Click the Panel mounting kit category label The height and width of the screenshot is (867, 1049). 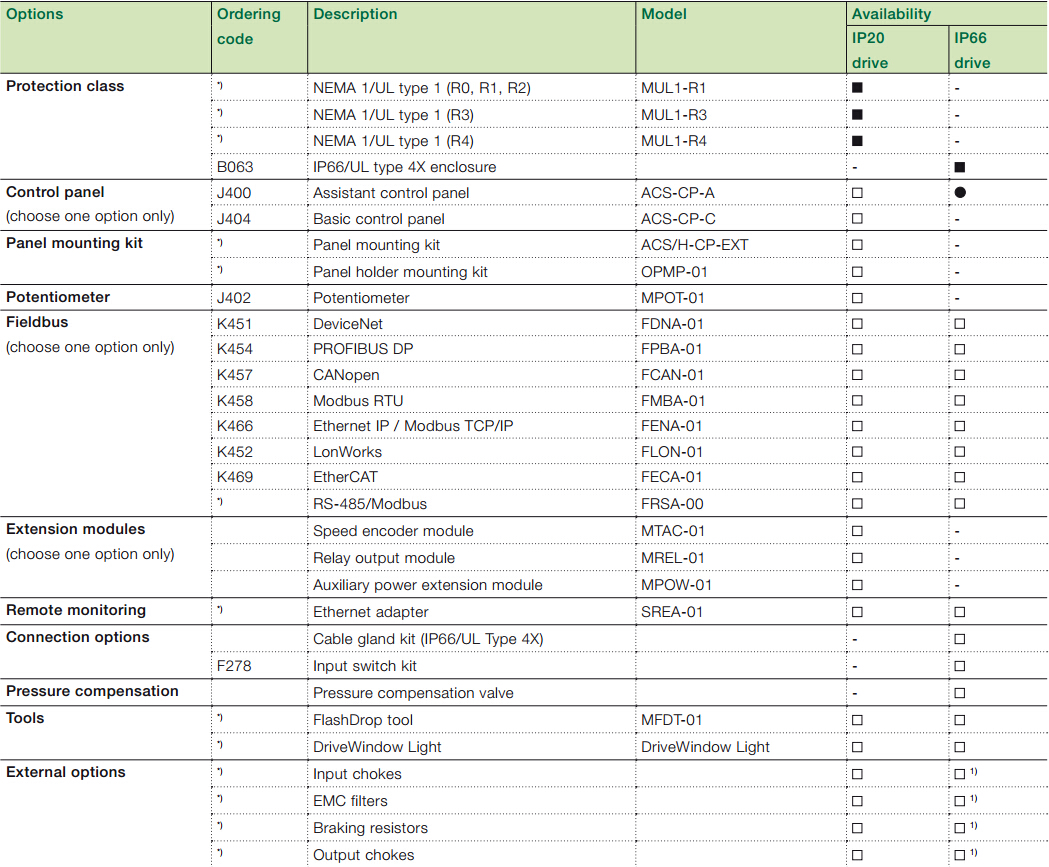pos(74,244)
